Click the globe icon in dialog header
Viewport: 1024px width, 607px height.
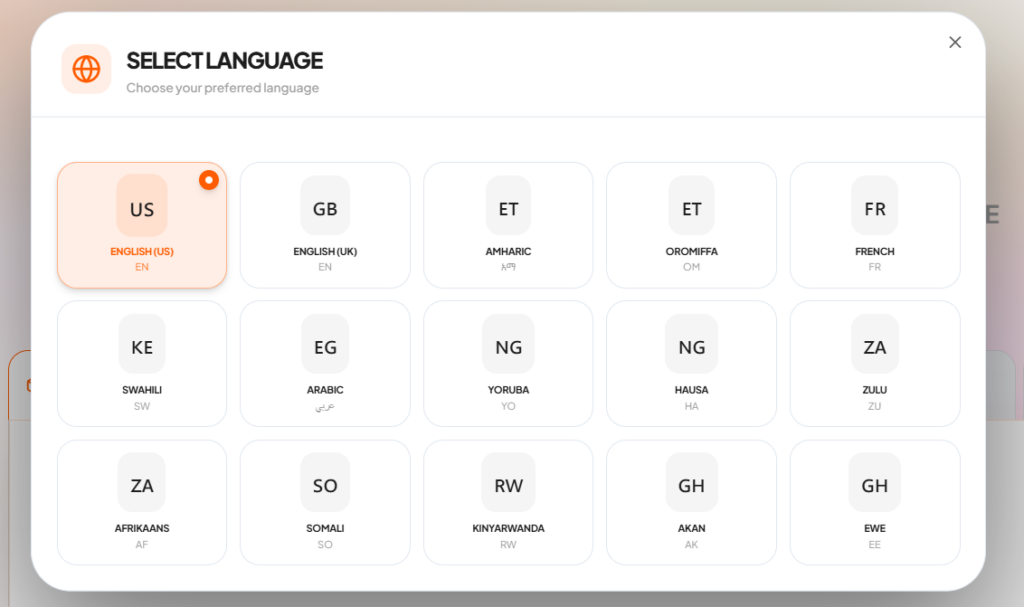tap(86, 69)
